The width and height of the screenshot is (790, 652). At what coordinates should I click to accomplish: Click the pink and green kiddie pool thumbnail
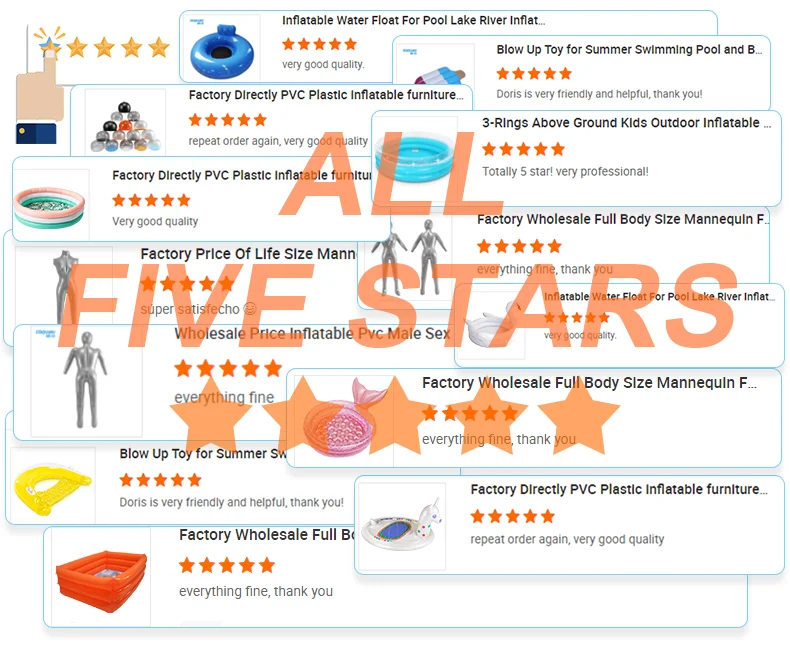49,208
